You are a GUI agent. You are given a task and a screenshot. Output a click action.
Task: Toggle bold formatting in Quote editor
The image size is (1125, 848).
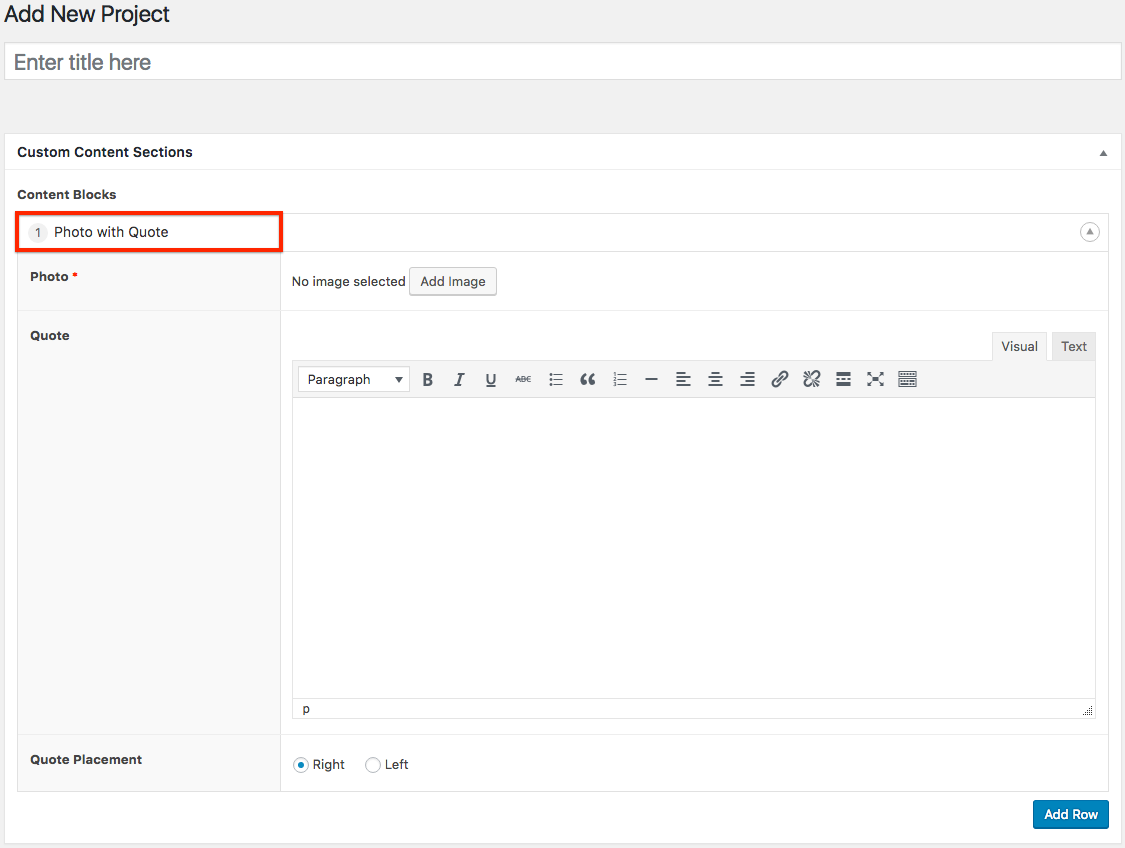[x=428, y=380]
